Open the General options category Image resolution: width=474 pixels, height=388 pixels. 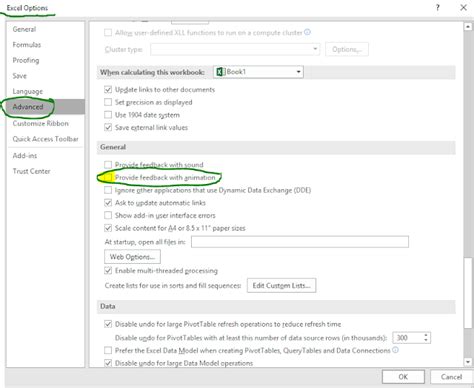[24, 29]
